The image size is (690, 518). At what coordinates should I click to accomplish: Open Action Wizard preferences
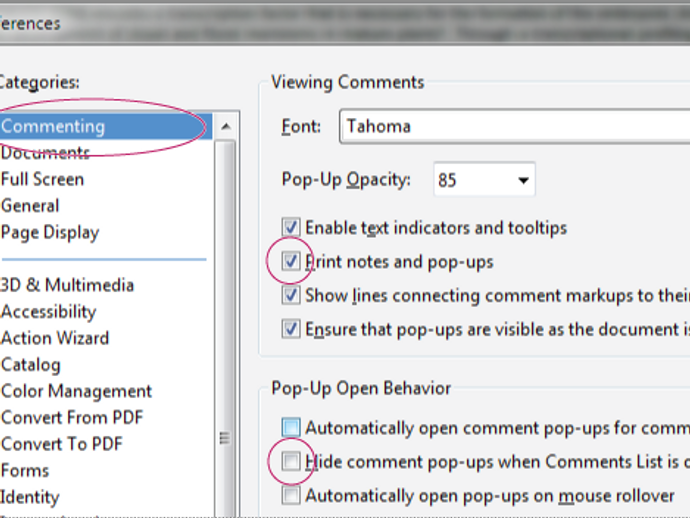[55, 338]
